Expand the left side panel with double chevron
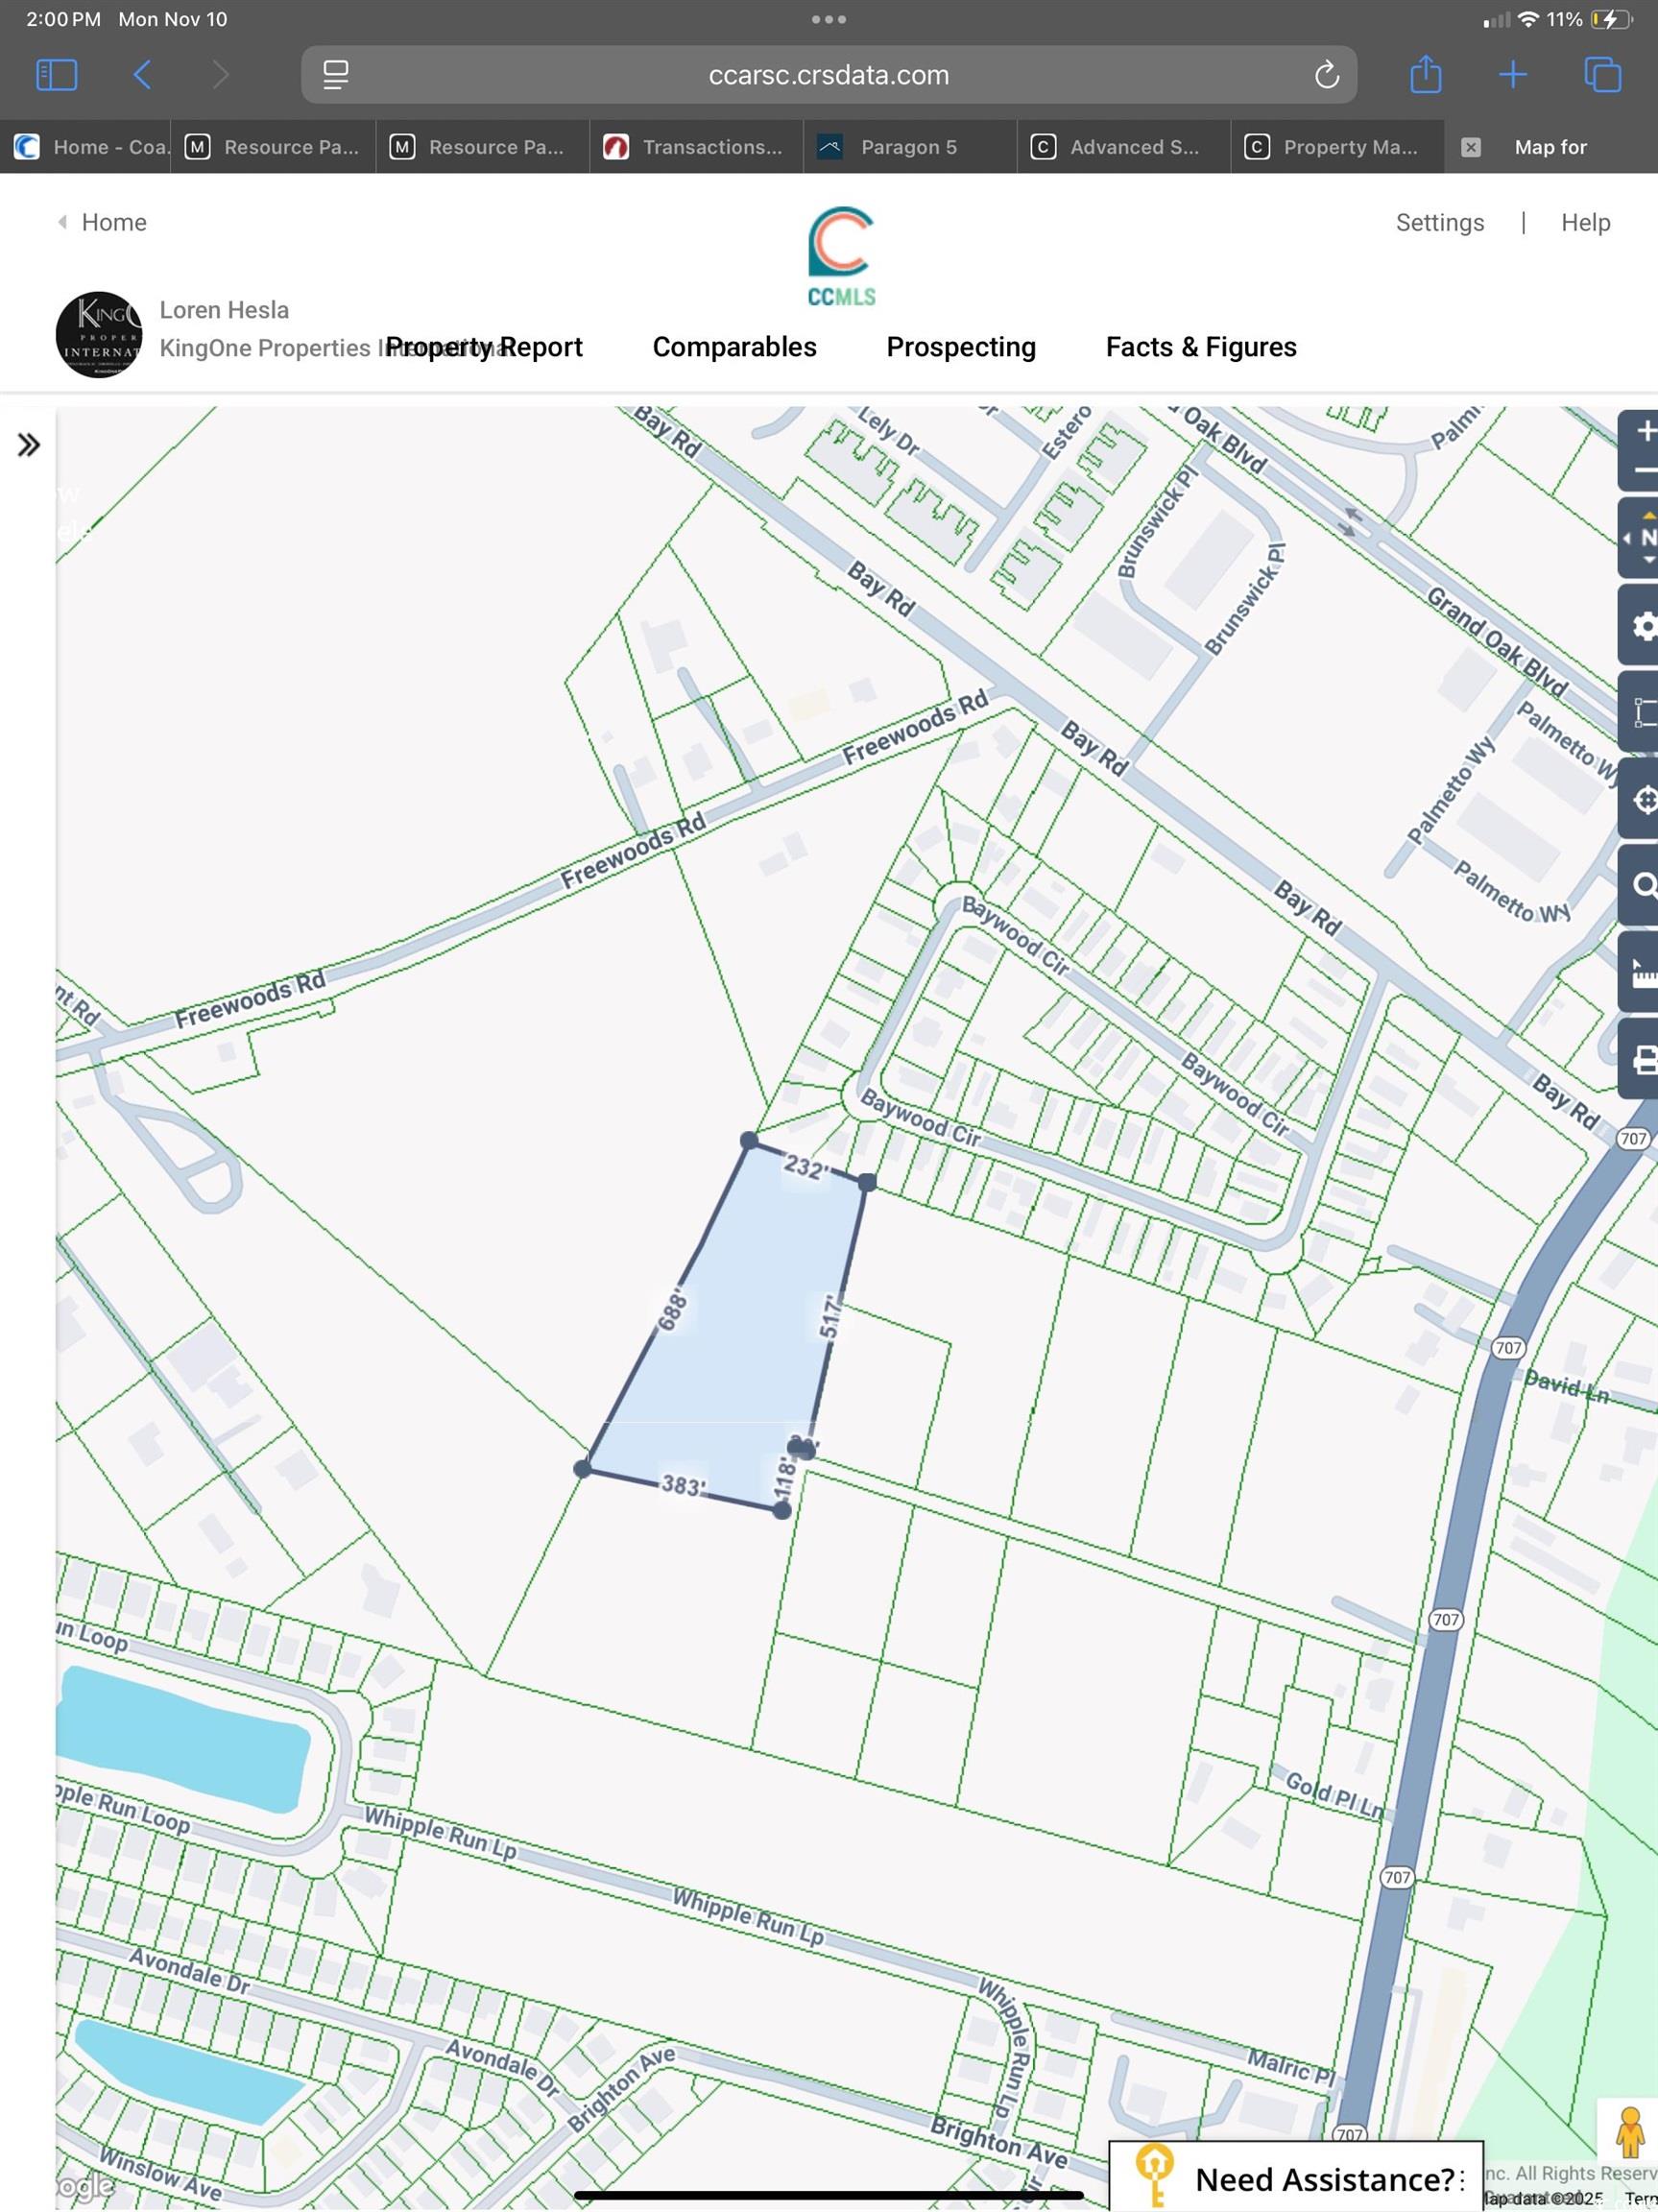The height and width of the screenshot is (2212, 1658). (29, 445)
